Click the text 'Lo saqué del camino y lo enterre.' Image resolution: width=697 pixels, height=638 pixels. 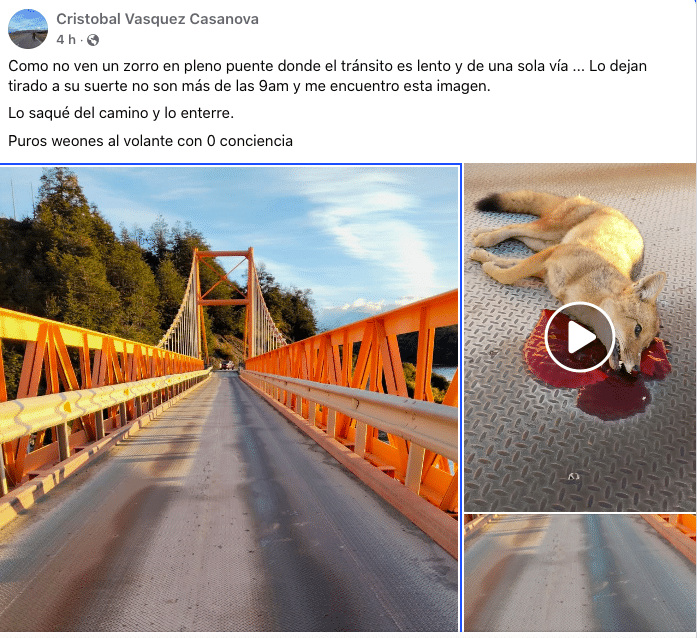click(x=121, y=113)
